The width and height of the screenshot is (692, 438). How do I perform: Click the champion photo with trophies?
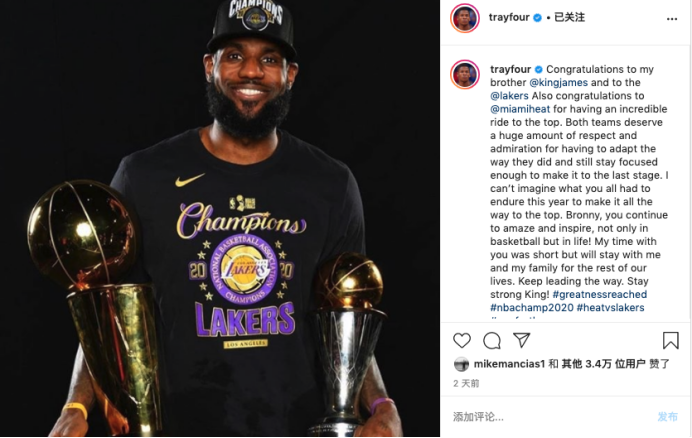[x=220, y=219]
